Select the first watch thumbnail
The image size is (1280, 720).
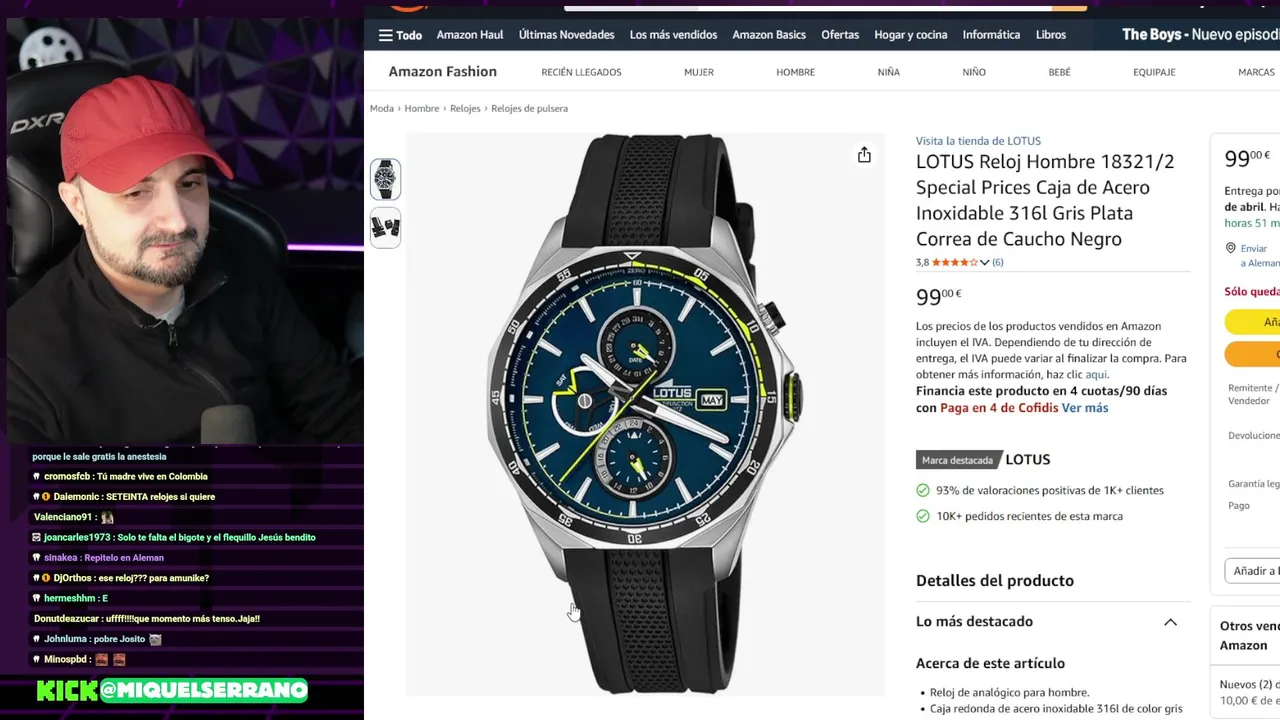tap(385, 179)
